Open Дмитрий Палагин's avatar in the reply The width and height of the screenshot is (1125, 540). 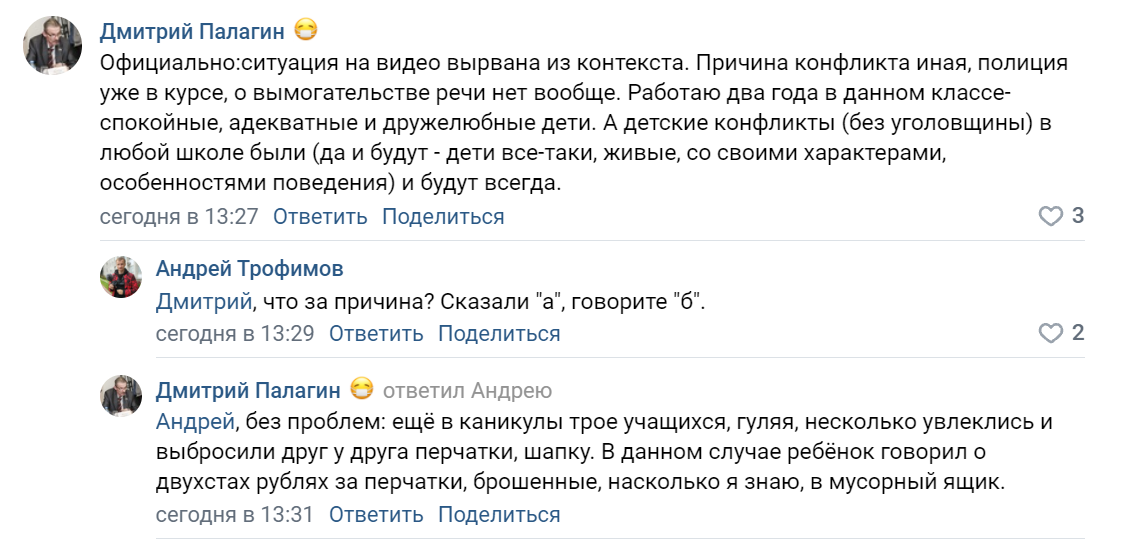(121, 395)
